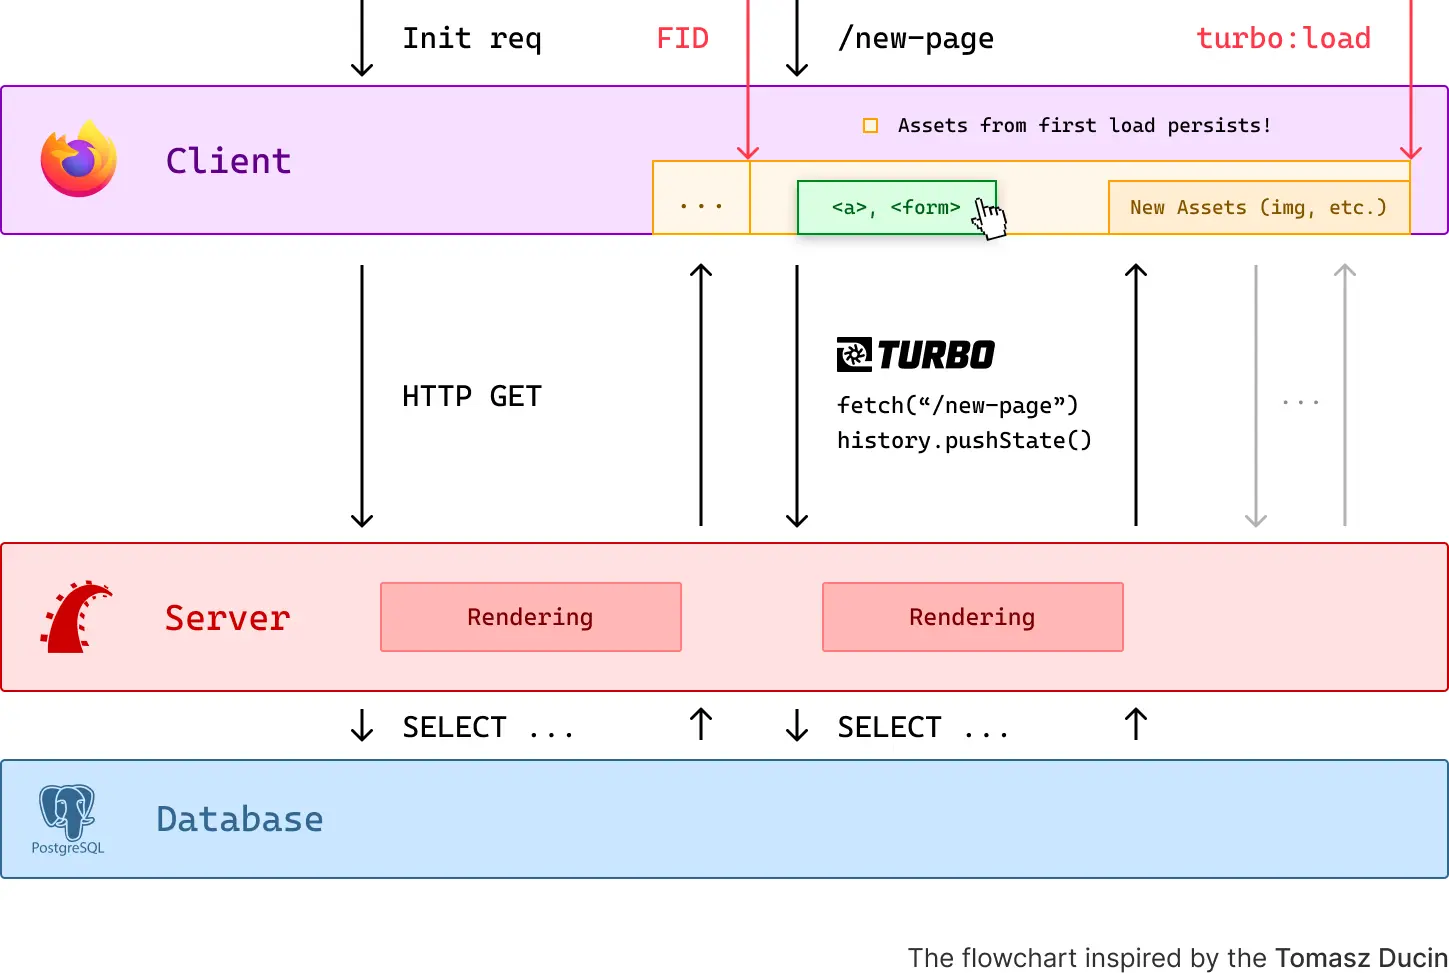Click the HTTP GET label
The width and height of the screenshot is (1449, 973).
(x=472, y=396)
